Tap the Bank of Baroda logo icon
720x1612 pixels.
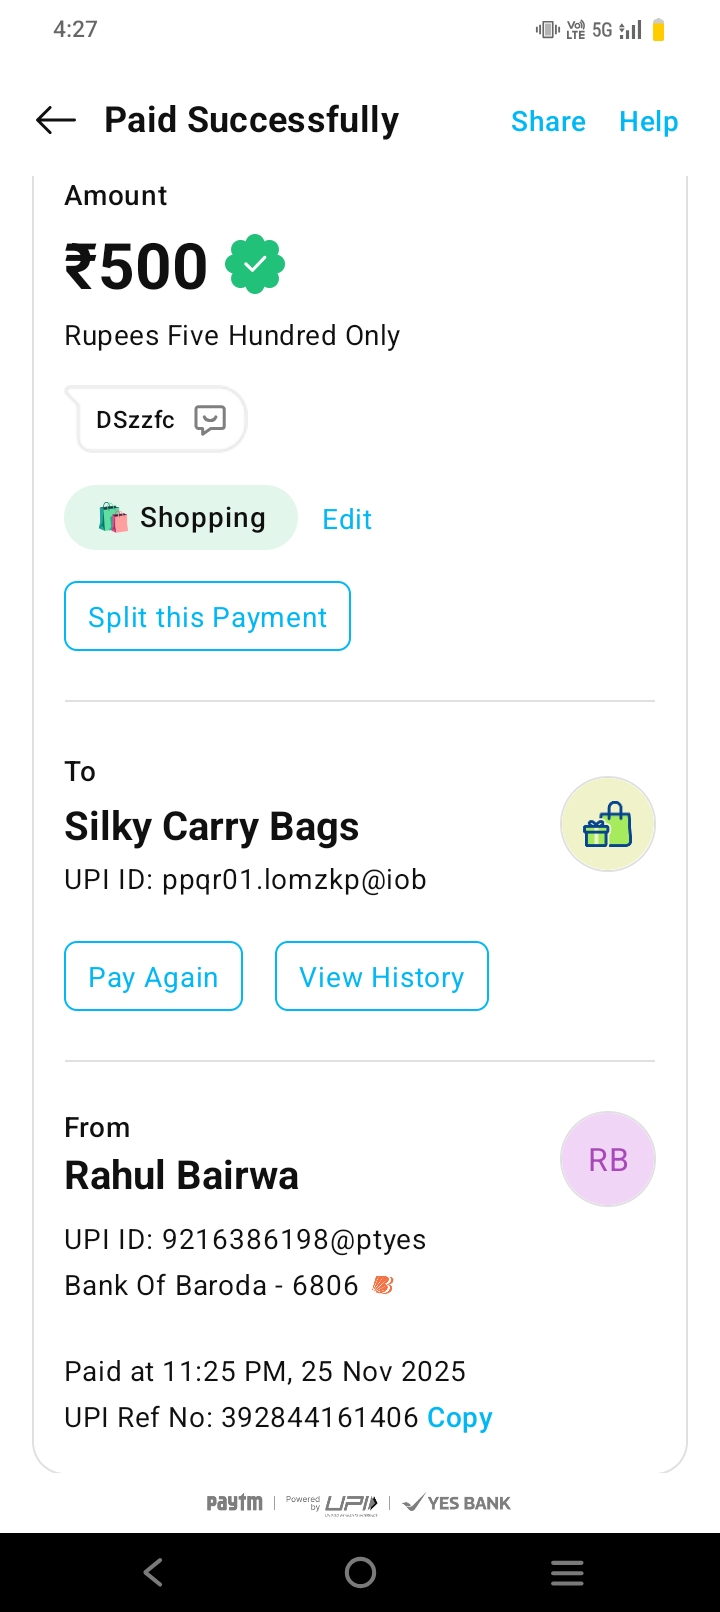383,1285
